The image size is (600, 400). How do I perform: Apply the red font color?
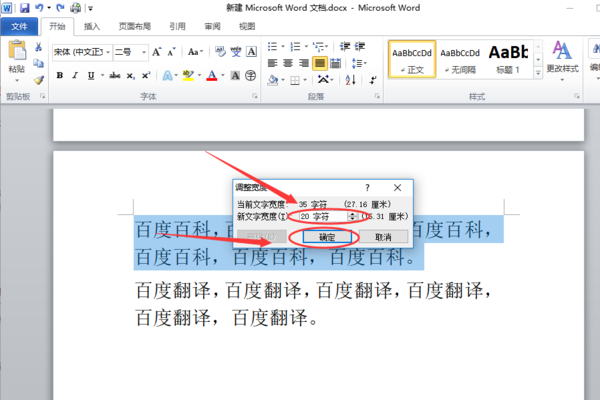click(x=212, y=75)
